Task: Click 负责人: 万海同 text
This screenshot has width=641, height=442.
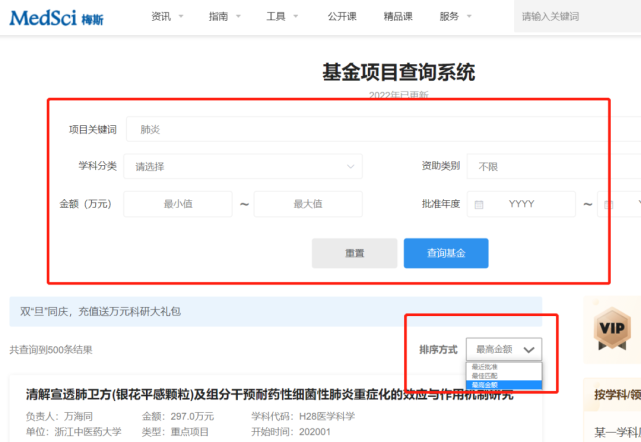Action: click(59, 416)
